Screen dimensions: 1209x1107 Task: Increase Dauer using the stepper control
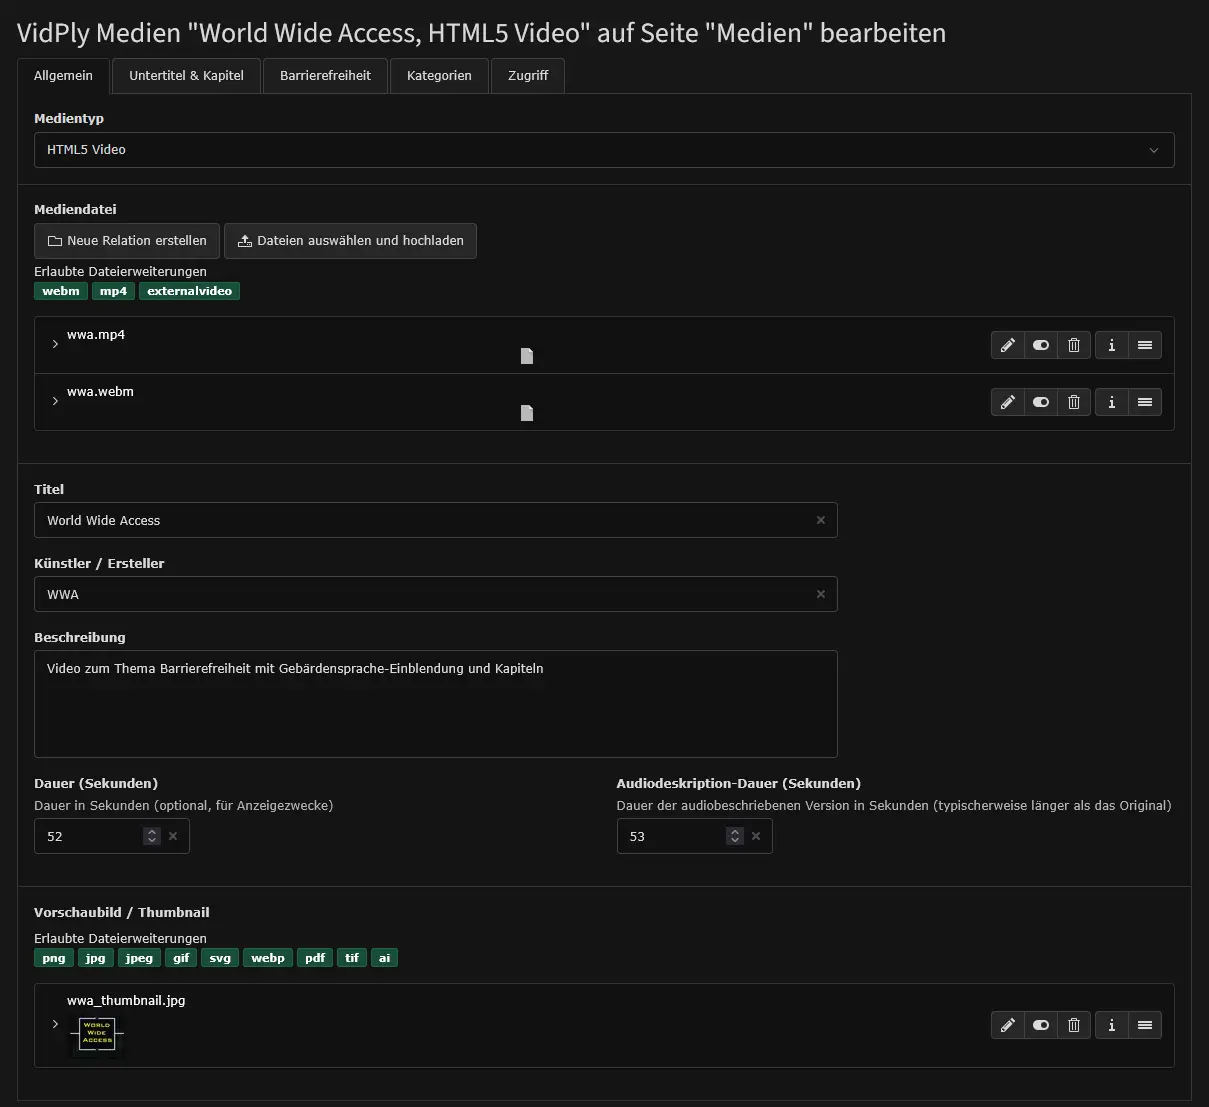pos(150,831)
